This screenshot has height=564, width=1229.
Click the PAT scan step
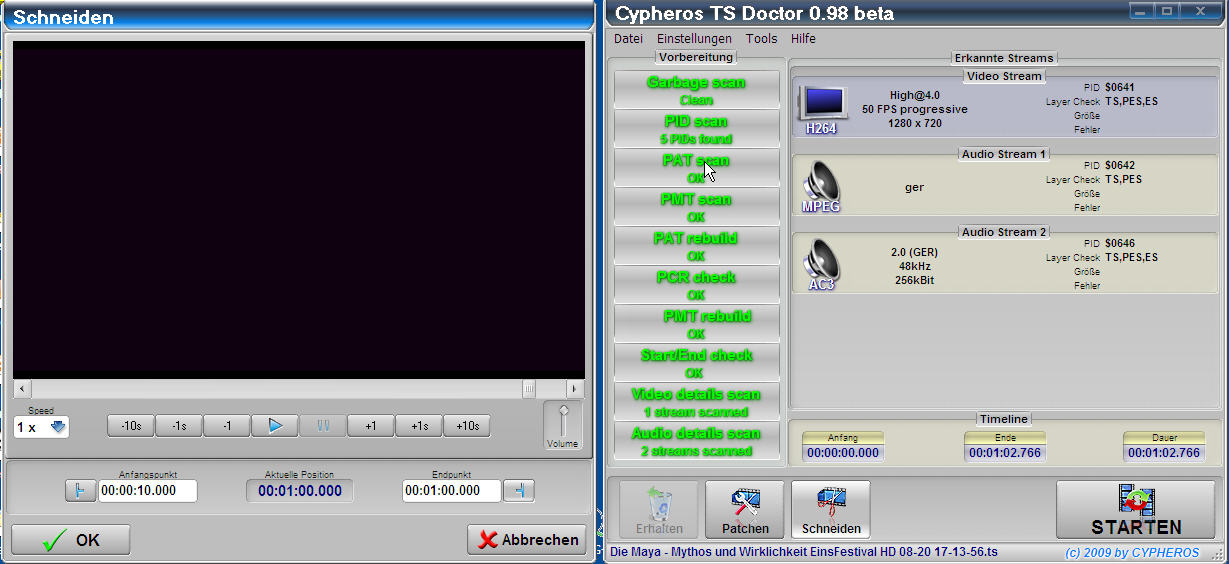pos(696,168)
